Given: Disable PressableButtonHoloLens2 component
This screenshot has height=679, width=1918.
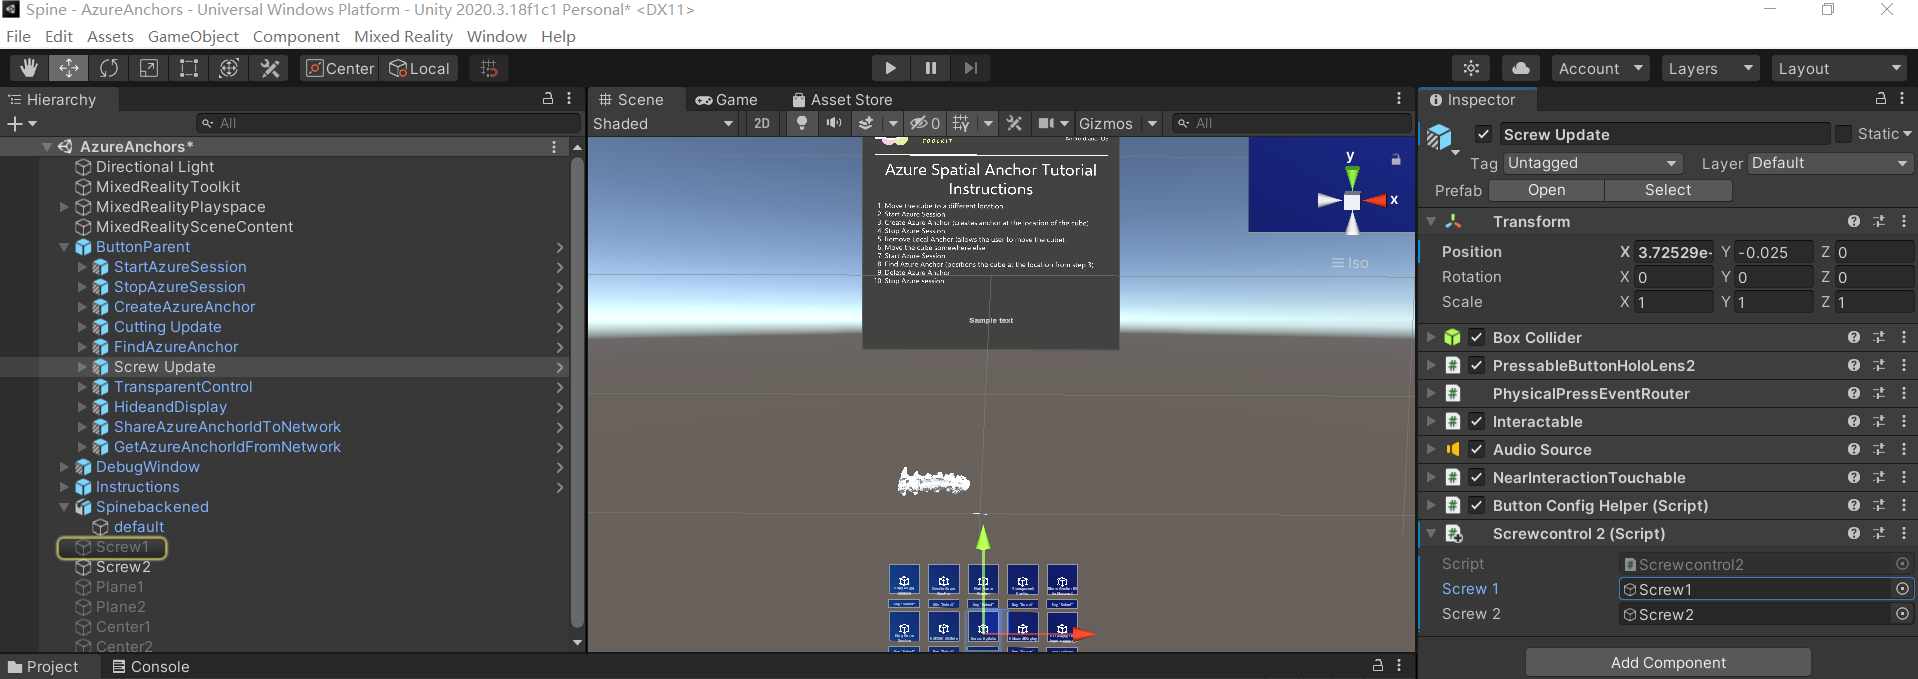Looking at the screenshot, I should pyautogui.click(x=1476, y=366).
